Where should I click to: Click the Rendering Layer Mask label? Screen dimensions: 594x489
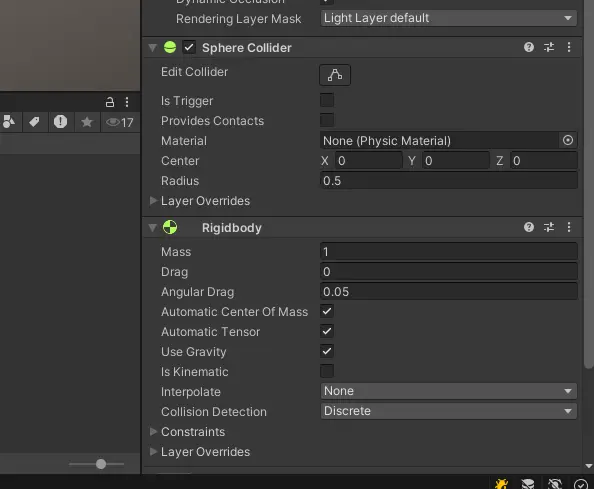238,19
